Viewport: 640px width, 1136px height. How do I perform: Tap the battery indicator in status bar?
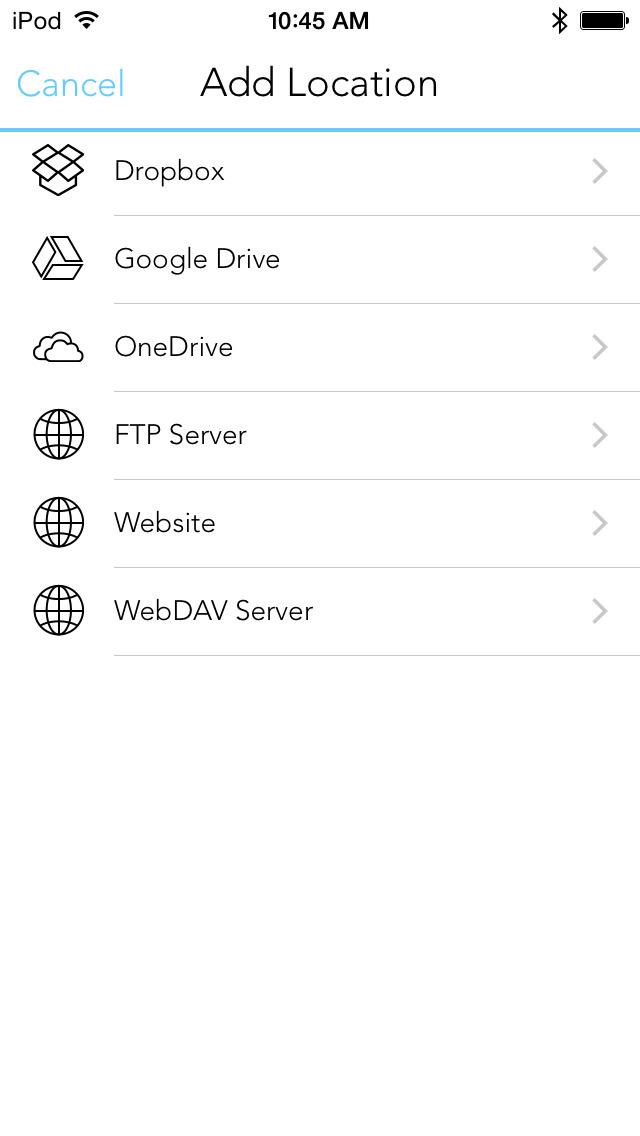(x=603, y=20)
